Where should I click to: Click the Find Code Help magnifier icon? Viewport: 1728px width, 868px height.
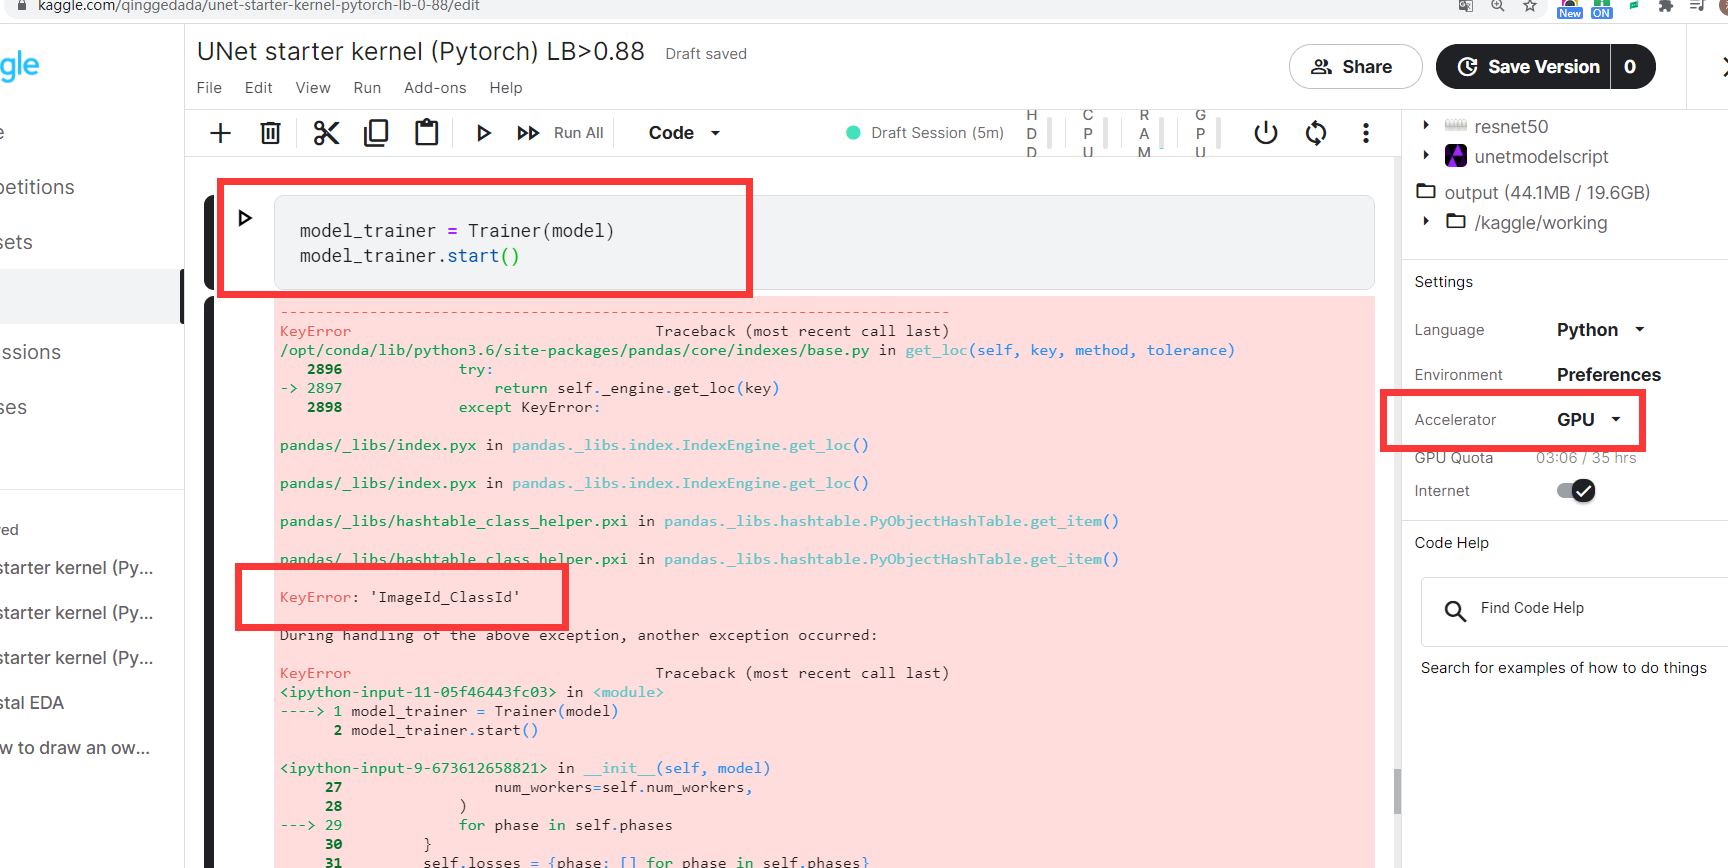pos(1455,611)
